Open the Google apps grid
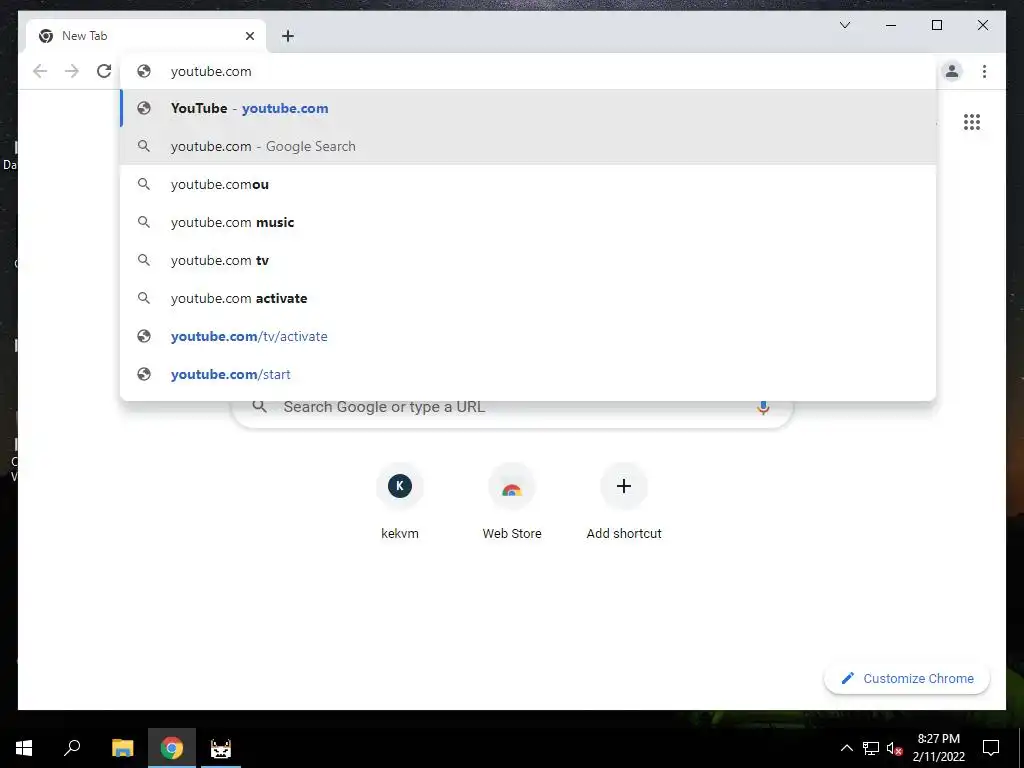1024x768 pixels. [972, 122]
